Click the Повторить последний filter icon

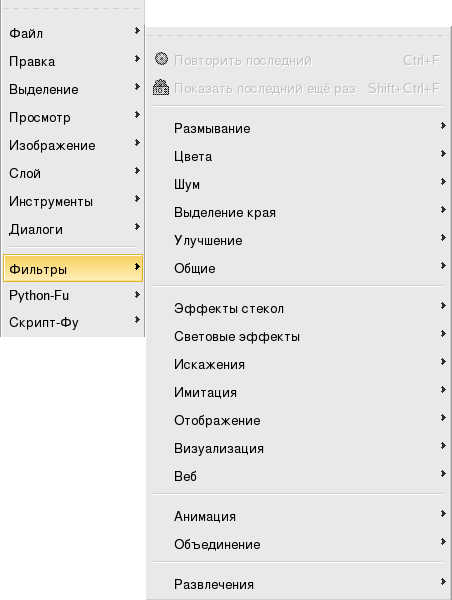161,59
